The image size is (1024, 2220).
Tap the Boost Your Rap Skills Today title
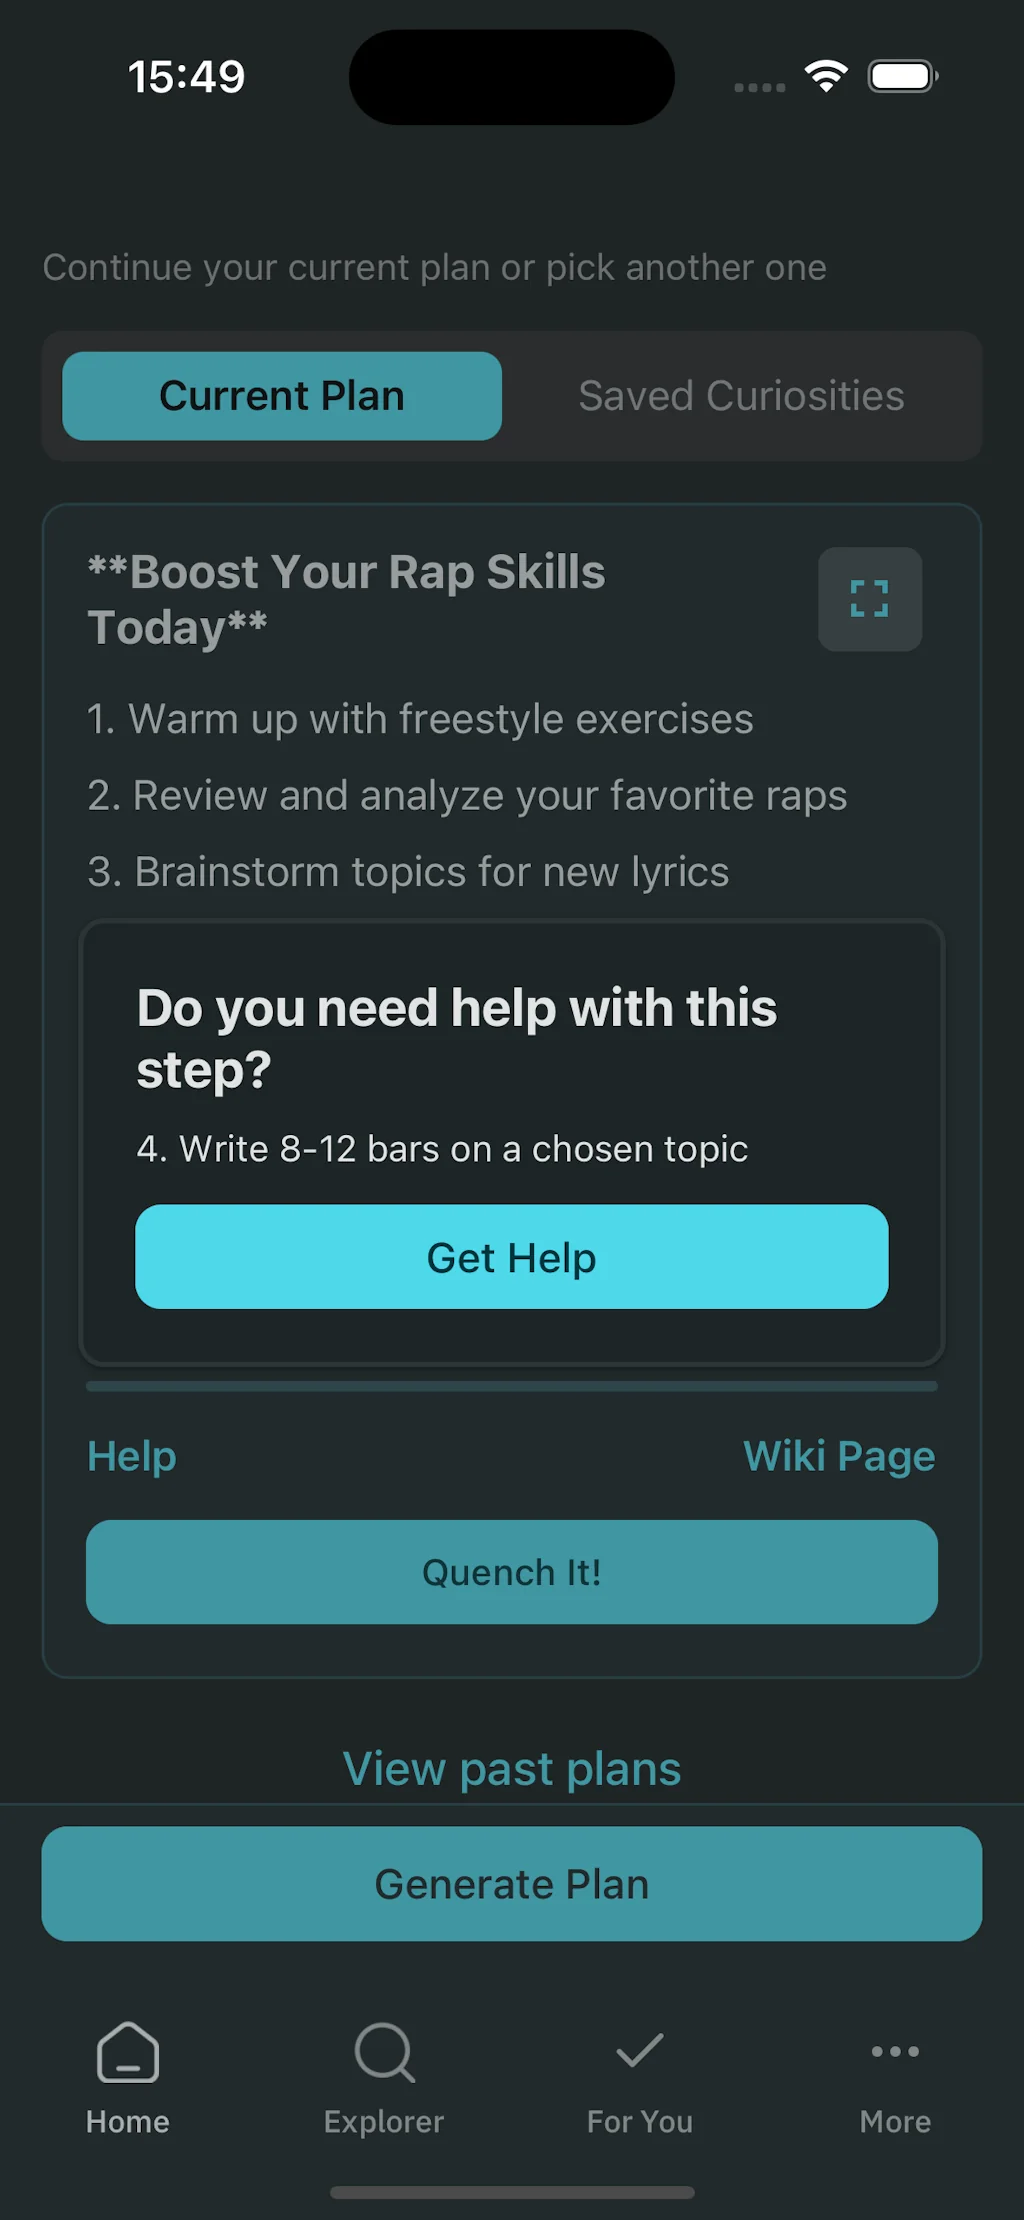[x=346, y=599]
